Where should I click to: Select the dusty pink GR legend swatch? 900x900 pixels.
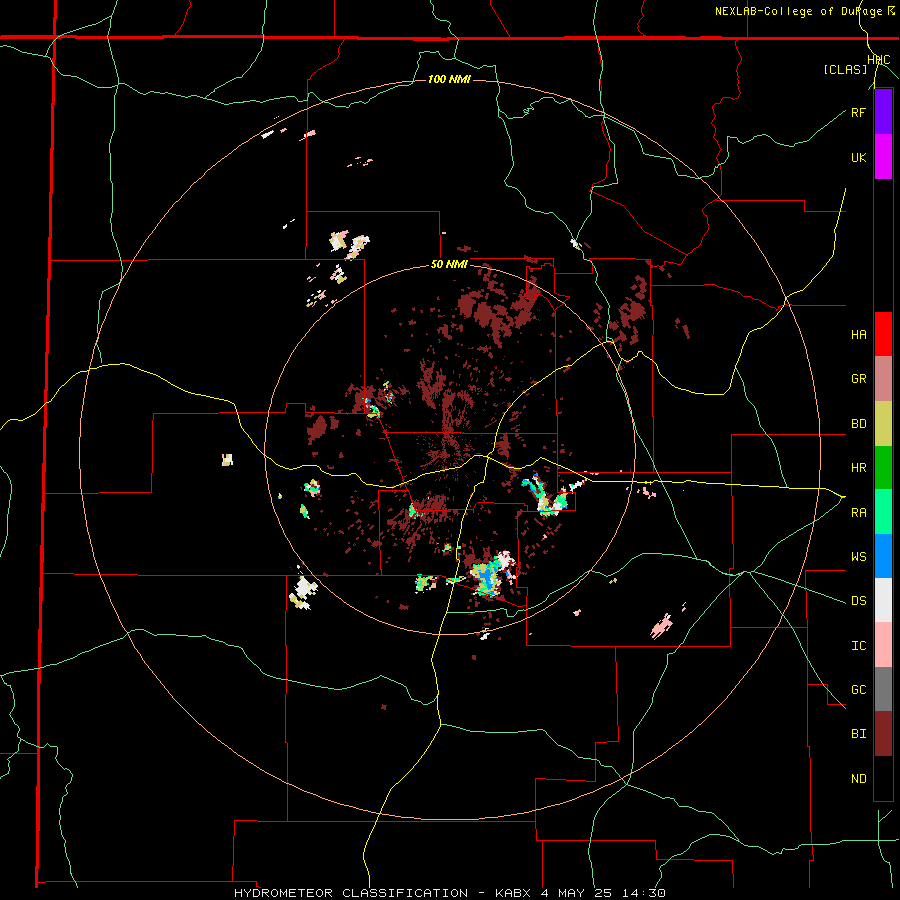(883, 379)
